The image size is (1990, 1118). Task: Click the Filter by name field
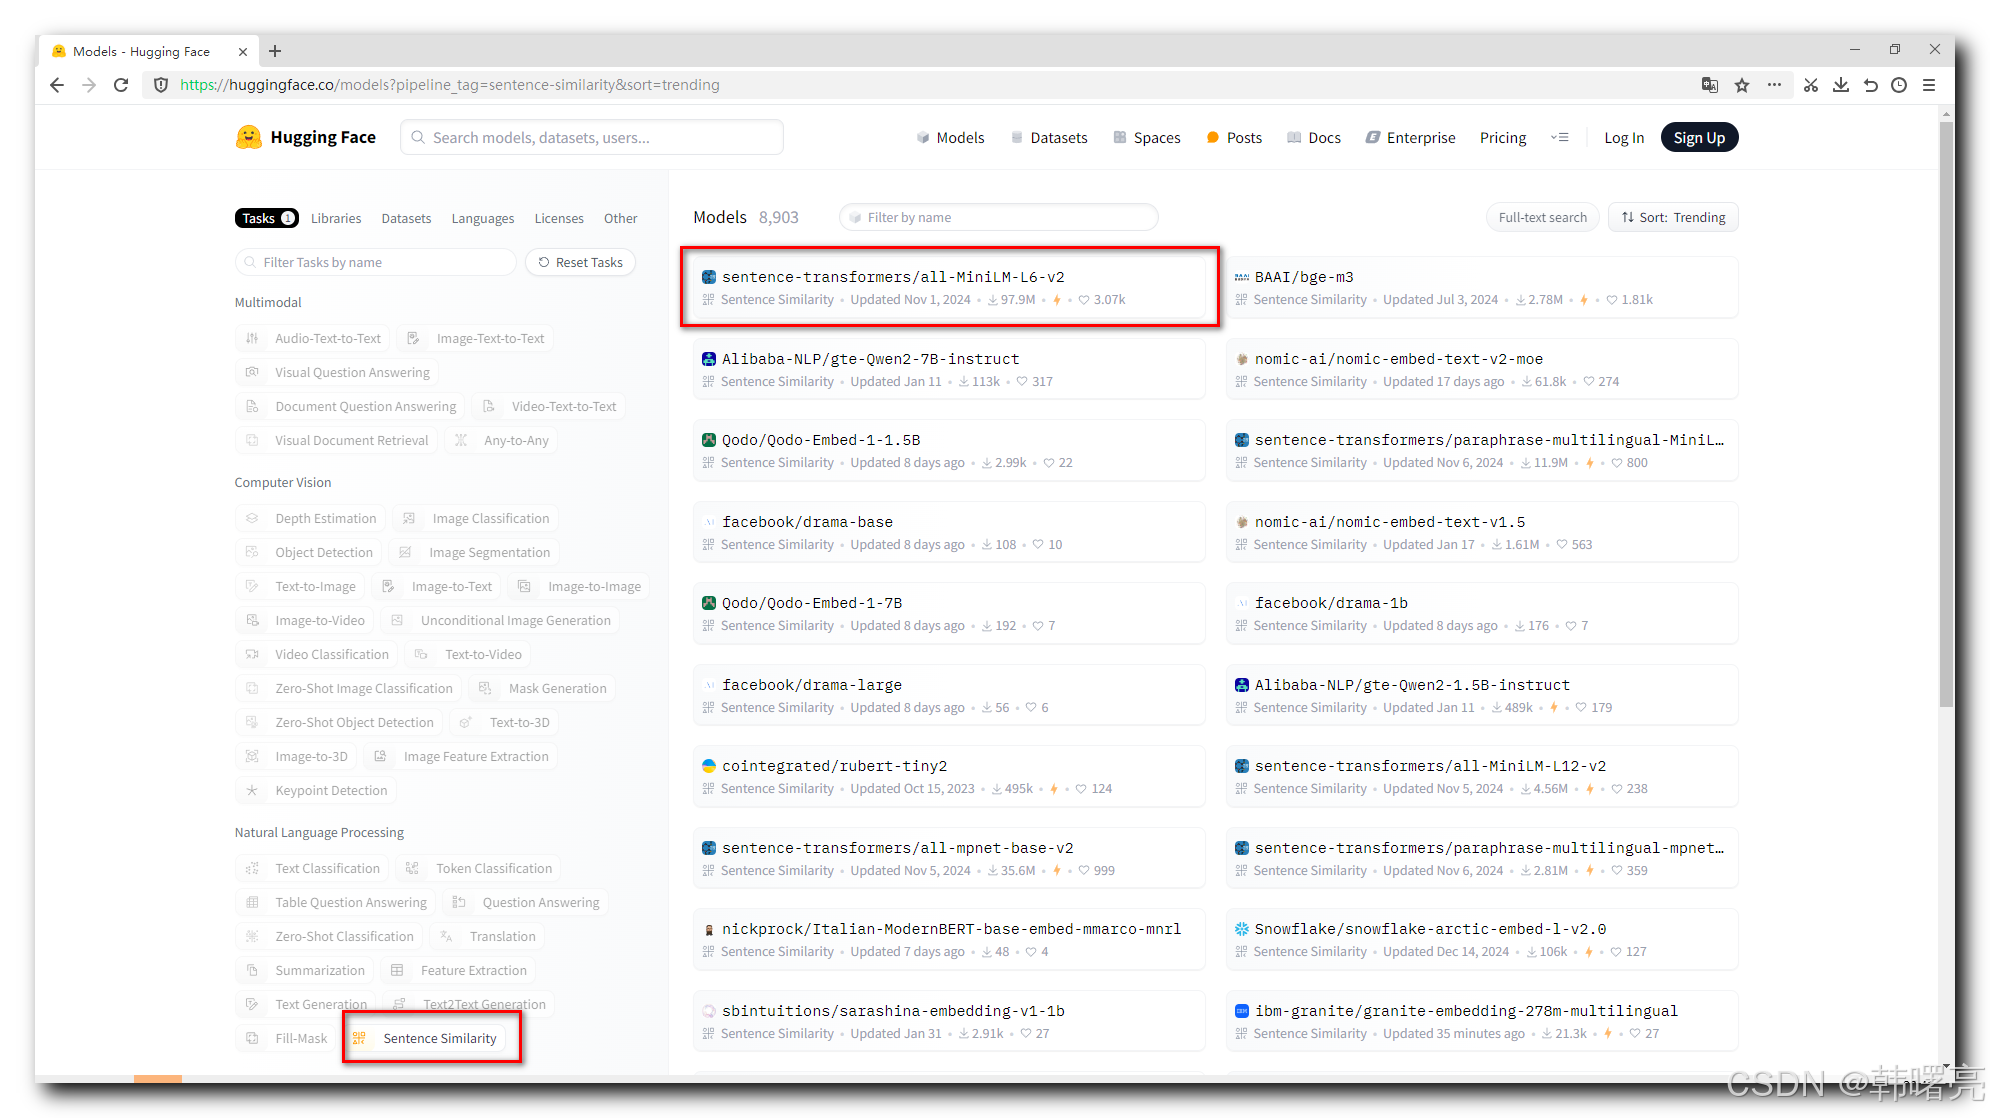(1000, 217)
